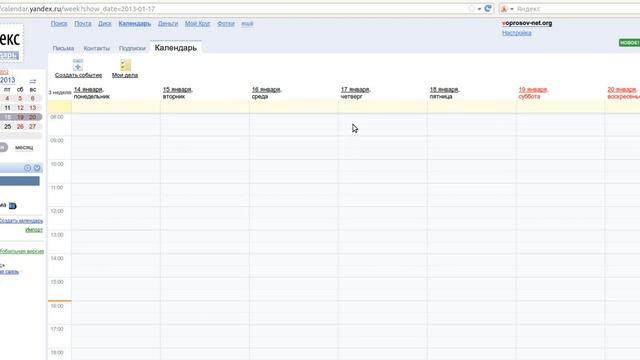Select day 6 in the mini calendar
Viewport: 640px width, 360px height.
(x=33, y=98)
